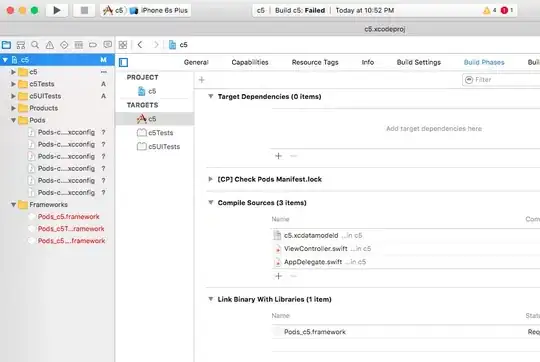The height and width of the screenshot is (362, 540).
Task: Open the related items grid icon
Action: 123,45
